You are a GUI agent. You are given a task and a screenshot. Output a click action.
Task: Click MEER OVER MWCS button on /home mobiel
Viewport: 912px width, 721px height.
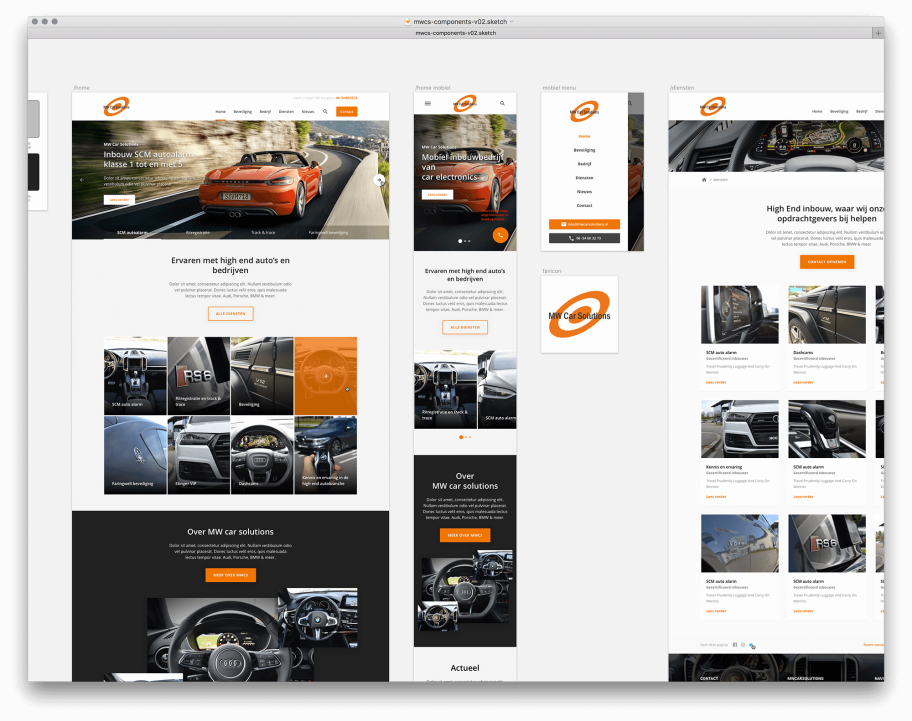pyautogui.click(x=465, y=535)
